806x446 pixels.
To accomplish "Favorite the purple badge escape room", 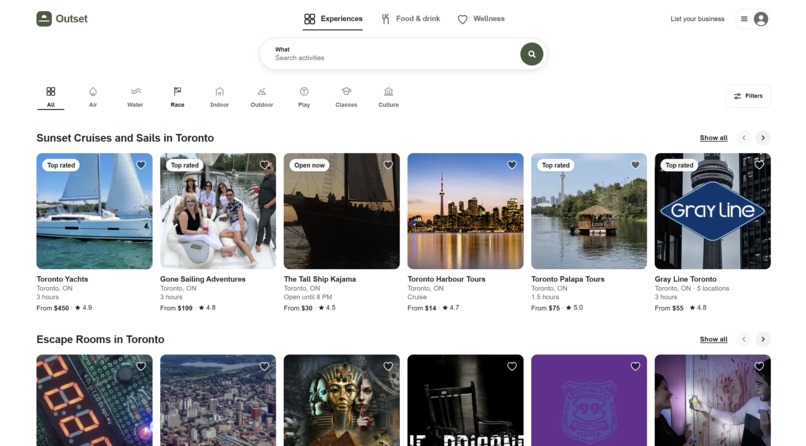I will [635, 366].
